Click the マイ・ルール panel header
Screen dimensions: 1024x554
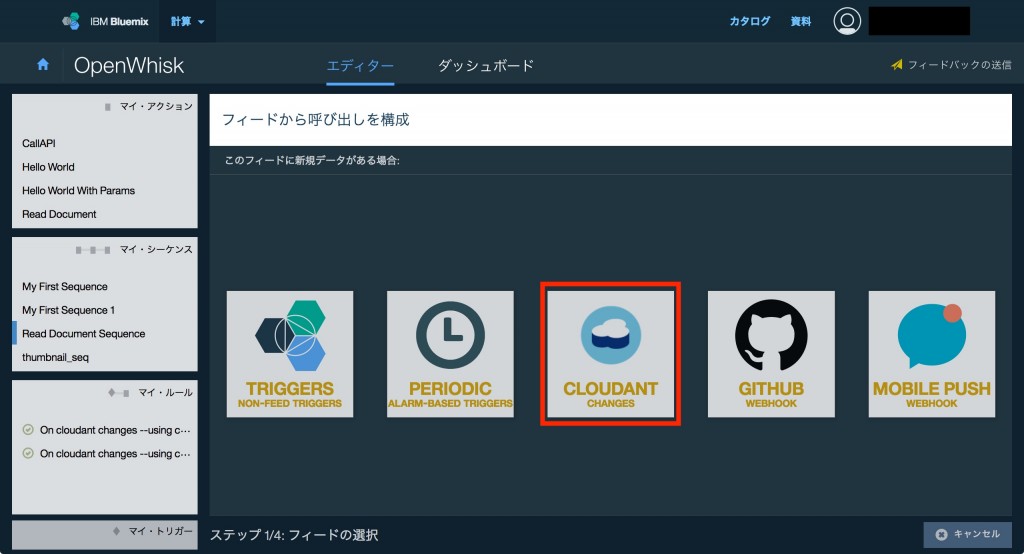[x=165, y=392]
